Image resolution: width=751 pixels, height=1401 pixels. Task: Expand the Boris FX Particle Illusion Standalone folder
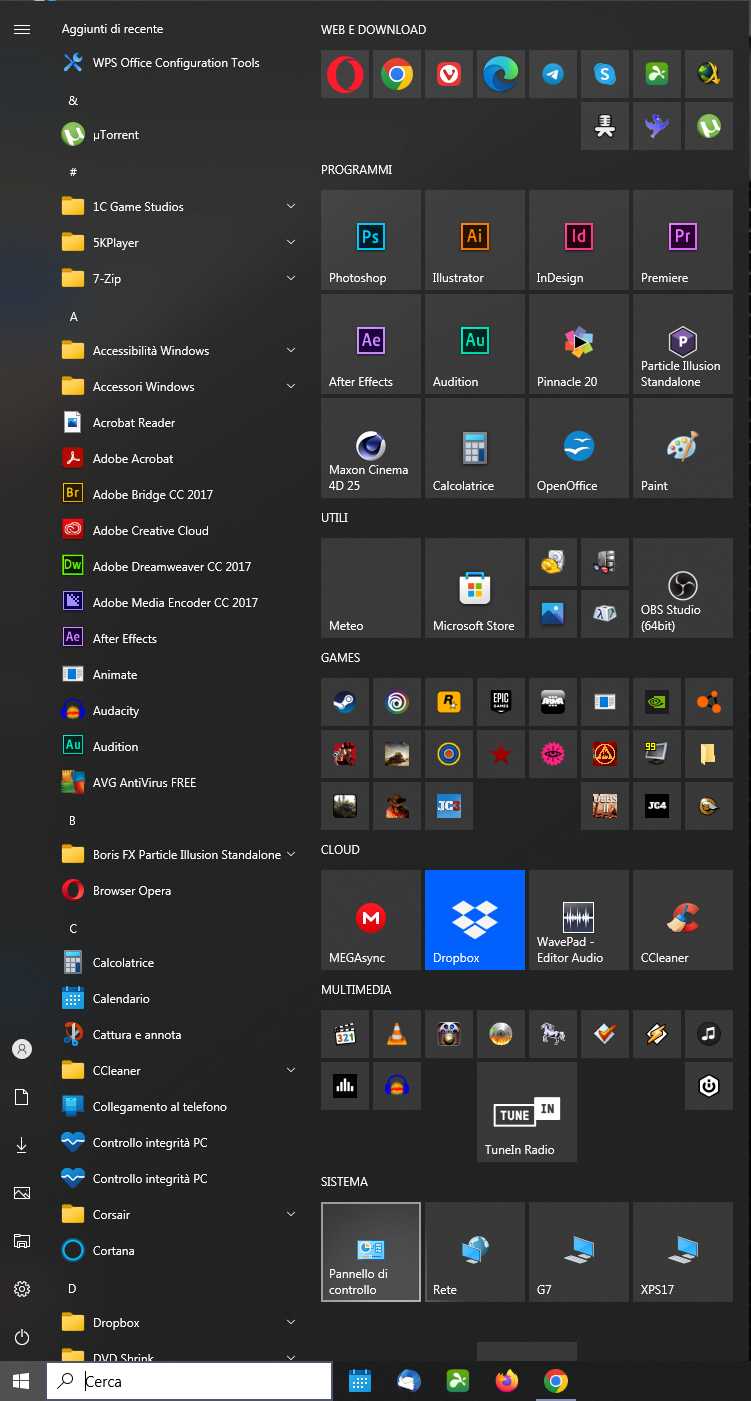pos(180,855)
